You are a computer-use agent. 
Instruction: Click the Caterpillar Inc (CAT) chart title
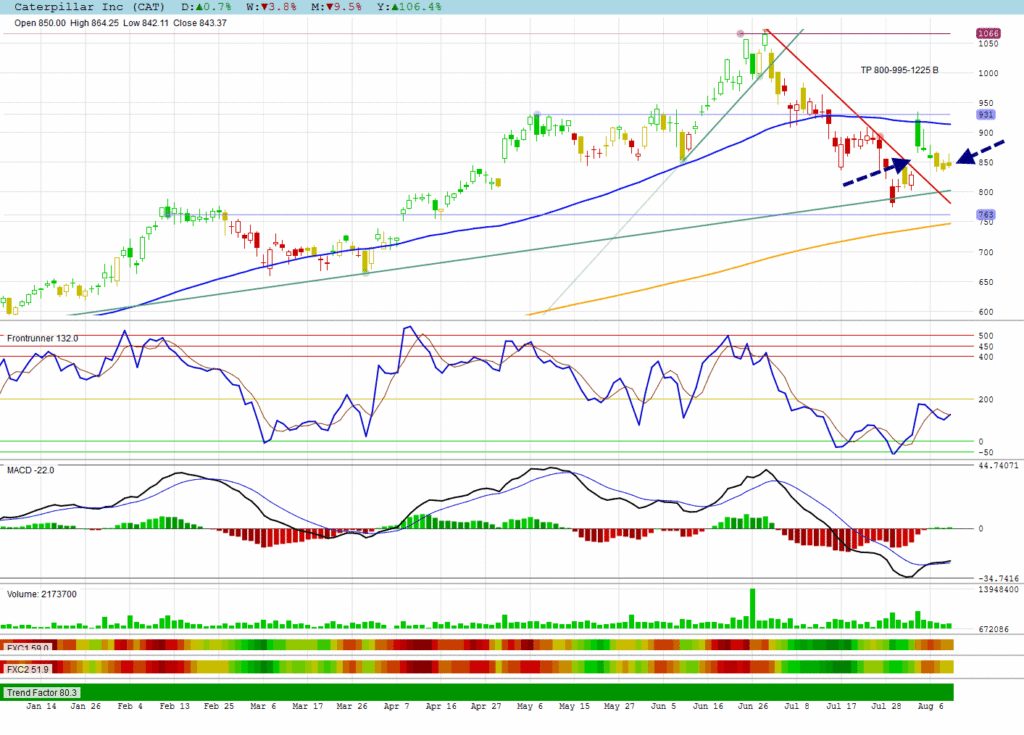click(x=89, y=7)
